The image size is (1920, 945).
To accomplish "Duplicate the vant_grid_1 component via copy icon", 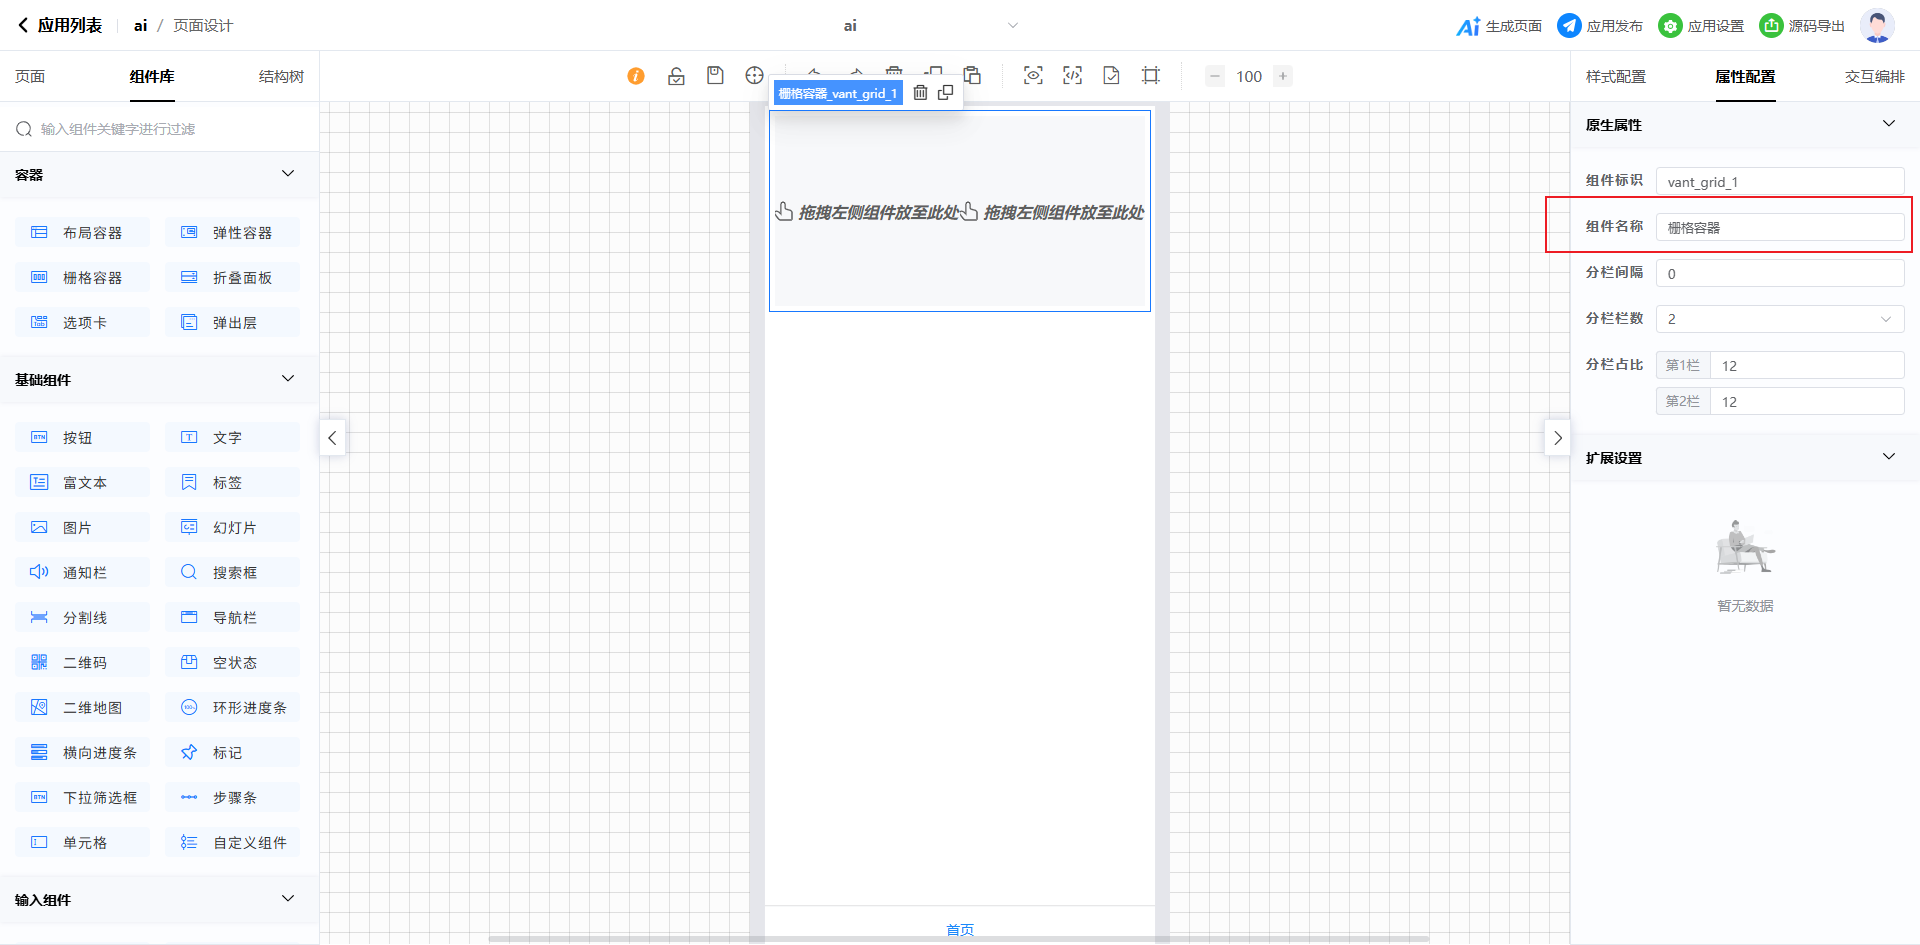I will point(945,93).
